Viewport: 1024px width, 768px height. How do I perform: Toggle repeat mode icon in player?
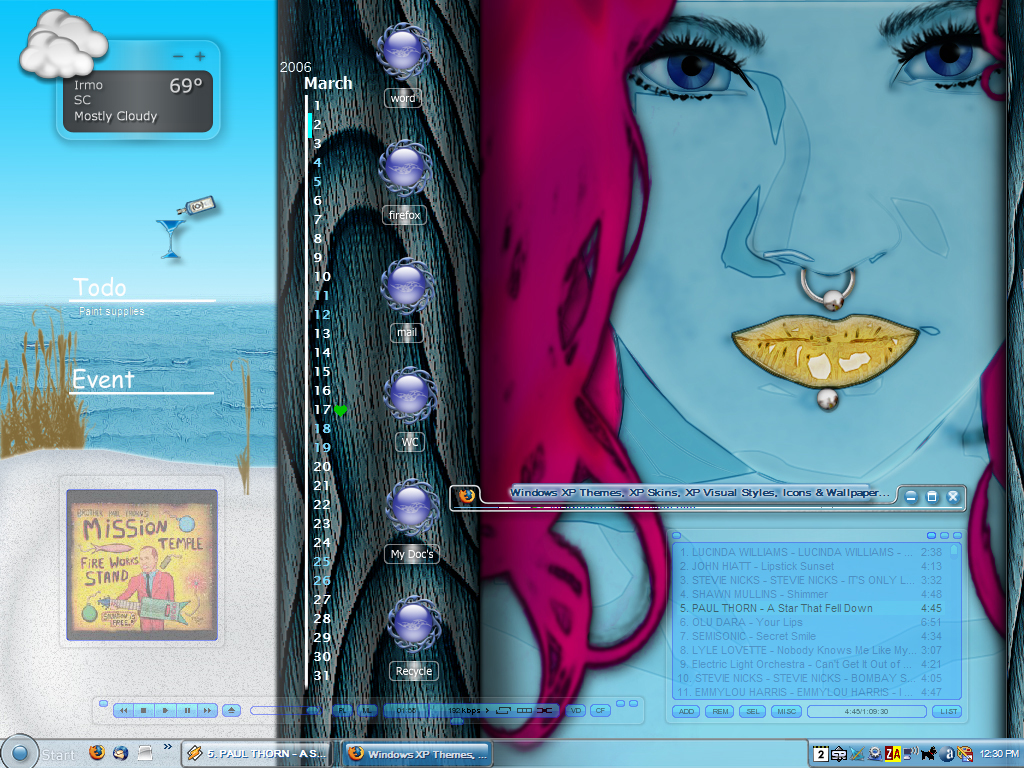(503, 711)
